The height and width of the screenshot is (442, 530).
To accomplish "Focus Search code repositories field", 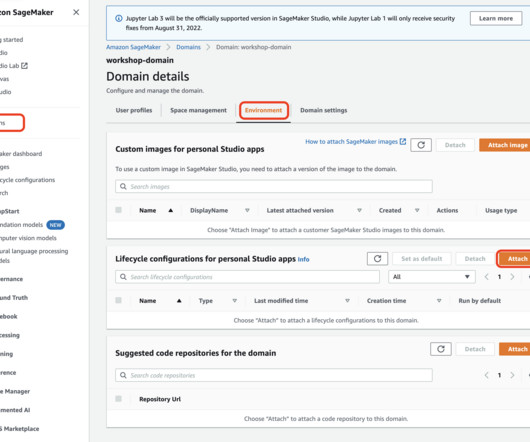I will (x=274, y=375).
